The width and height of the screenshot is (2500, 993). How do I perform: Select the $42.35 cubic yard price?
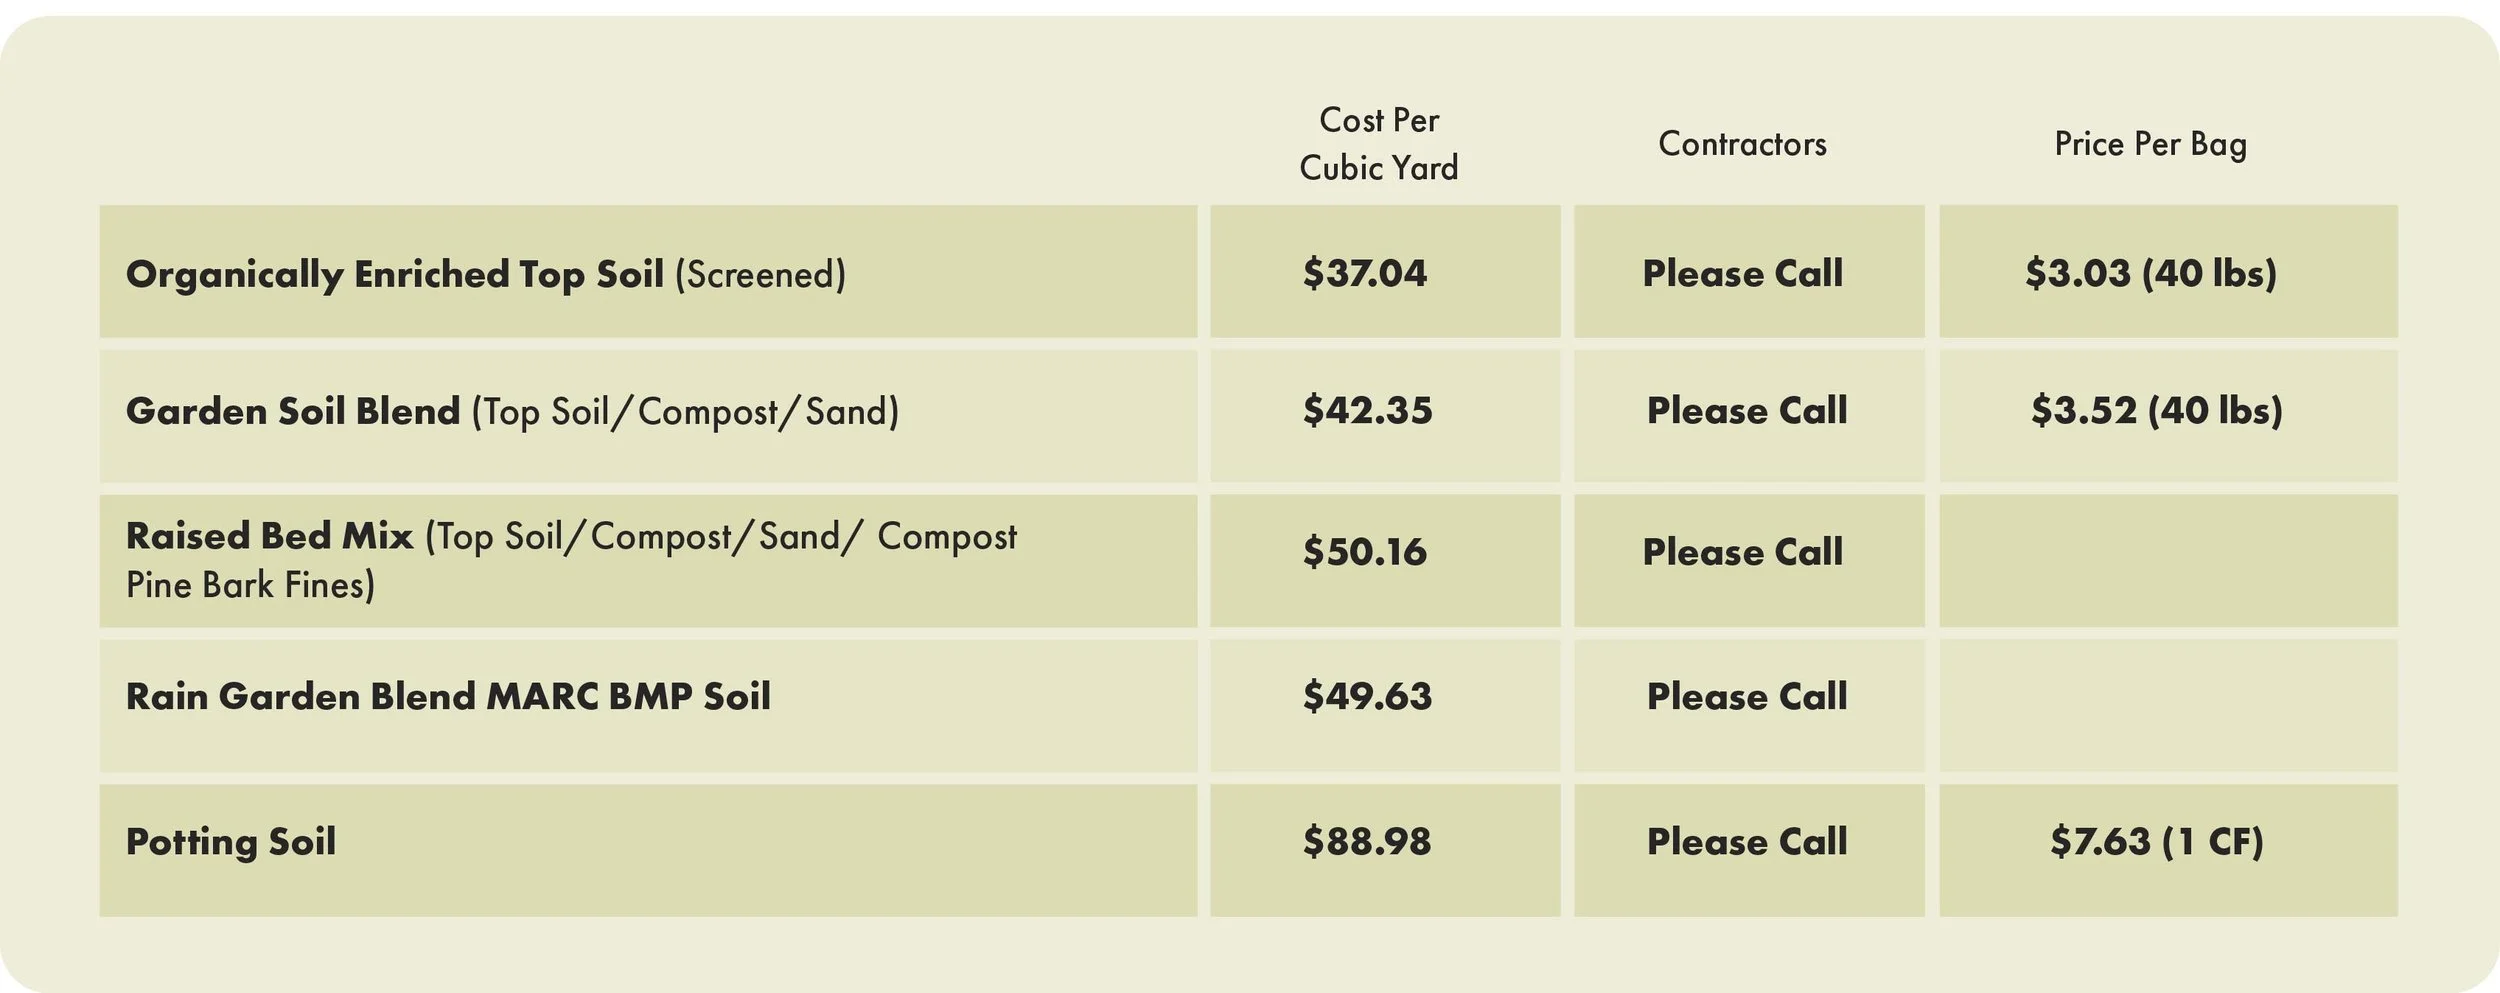coord(1367,410)
